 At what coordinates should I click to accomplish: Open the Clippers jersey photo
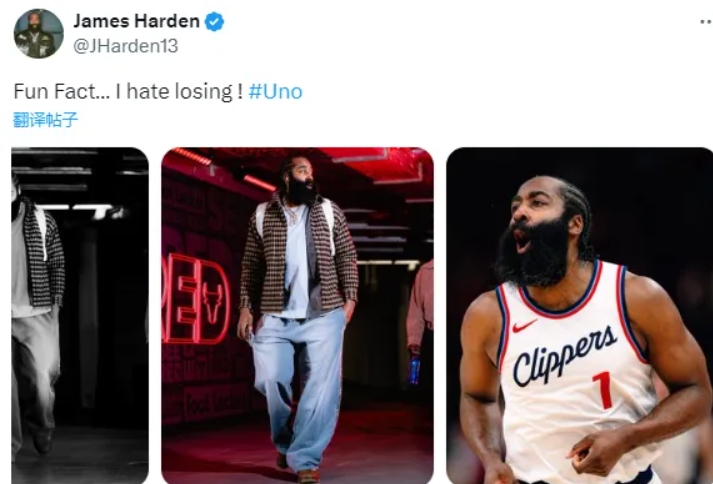579,315
